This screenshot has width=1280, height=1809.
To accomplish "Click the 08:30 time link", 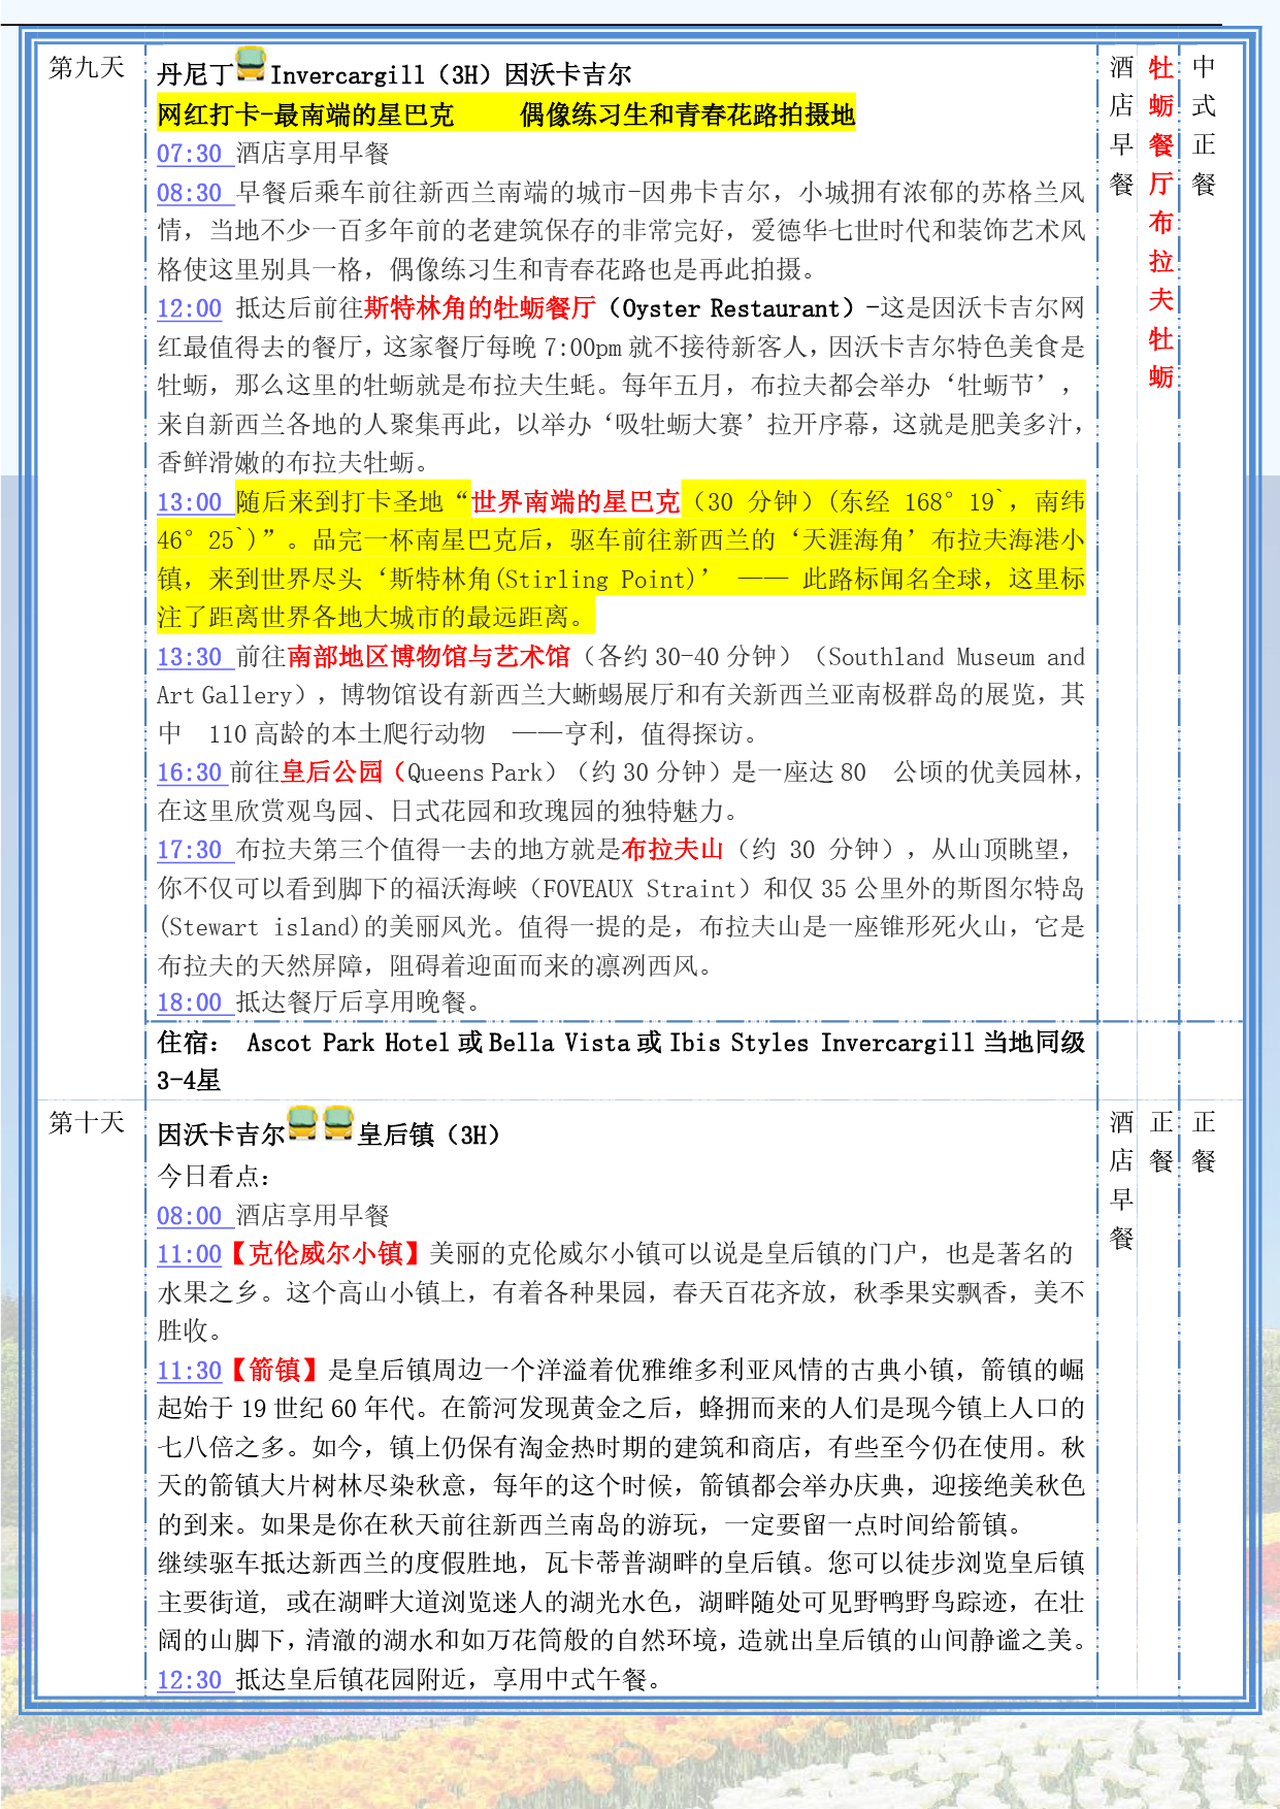I will (x=190, y=193).
